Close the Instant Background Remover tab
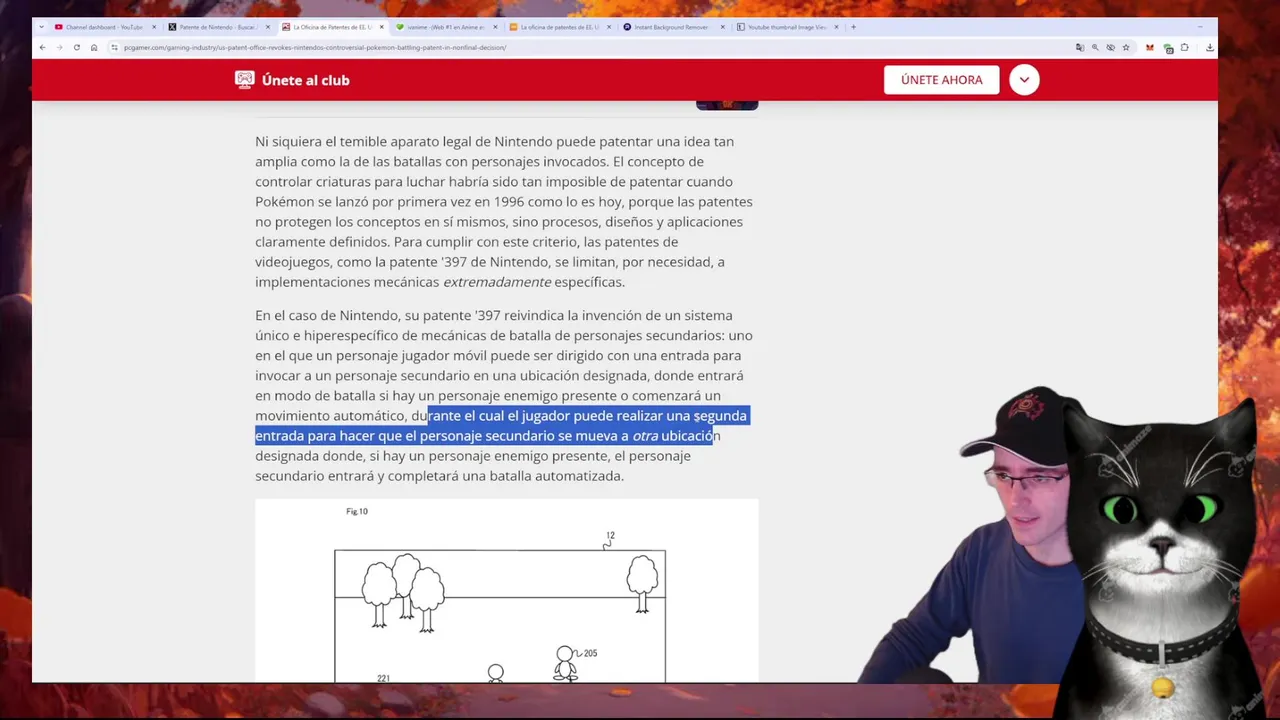The image size is (1280, 720). (722, 27)
